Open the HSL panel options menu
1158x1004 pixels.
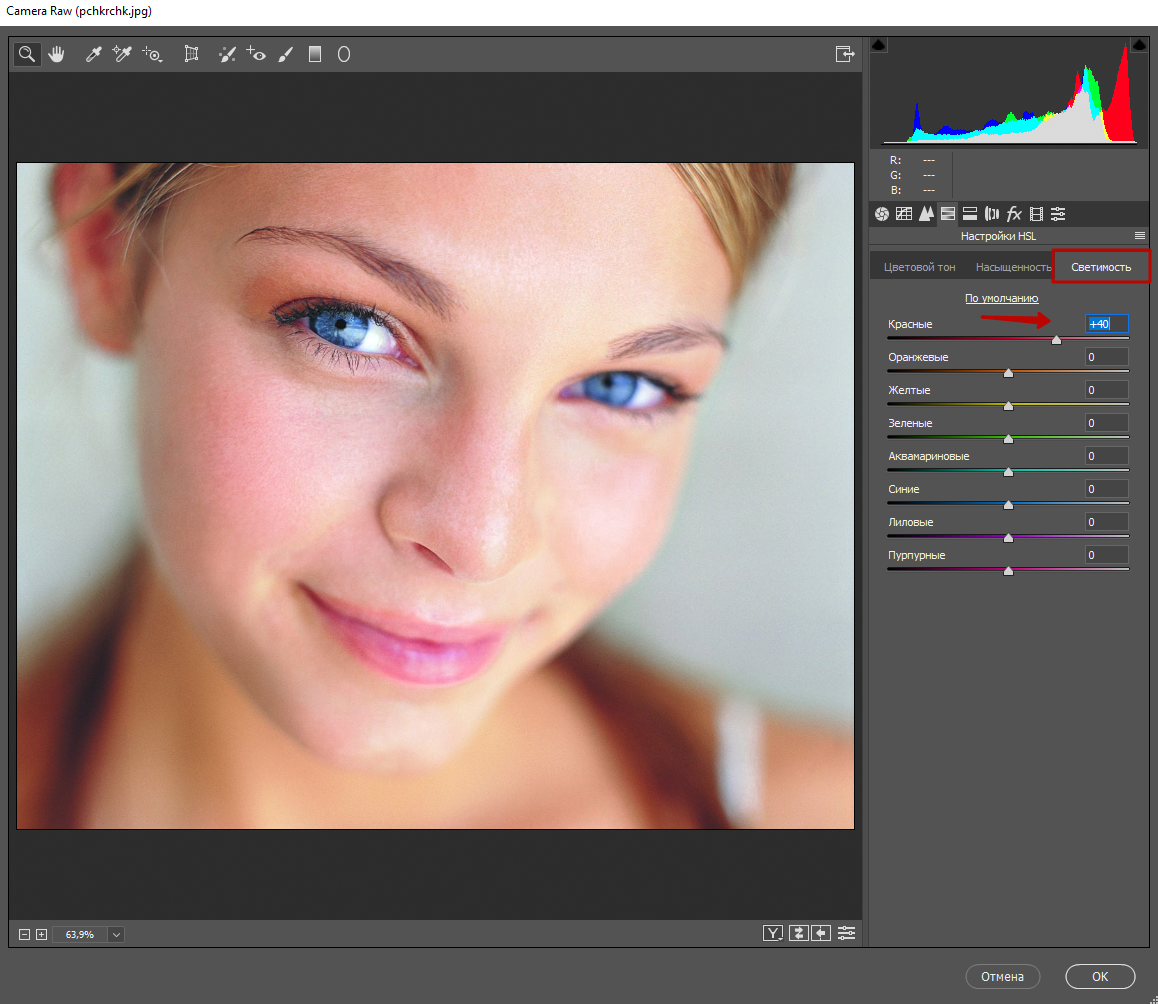[1140, 236]
